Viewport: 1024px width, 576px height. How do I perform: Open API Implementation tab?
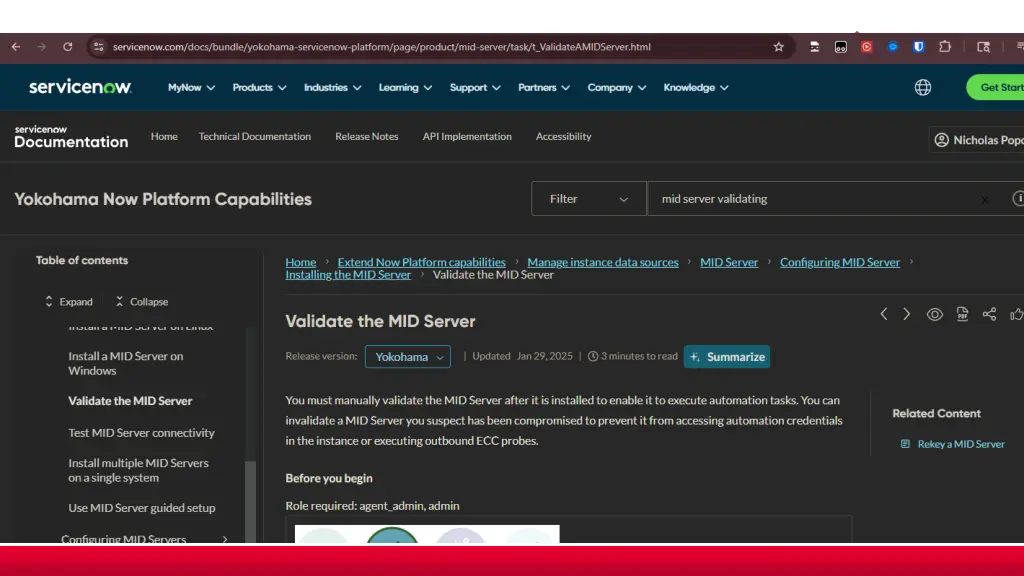[x=467, y=136]
